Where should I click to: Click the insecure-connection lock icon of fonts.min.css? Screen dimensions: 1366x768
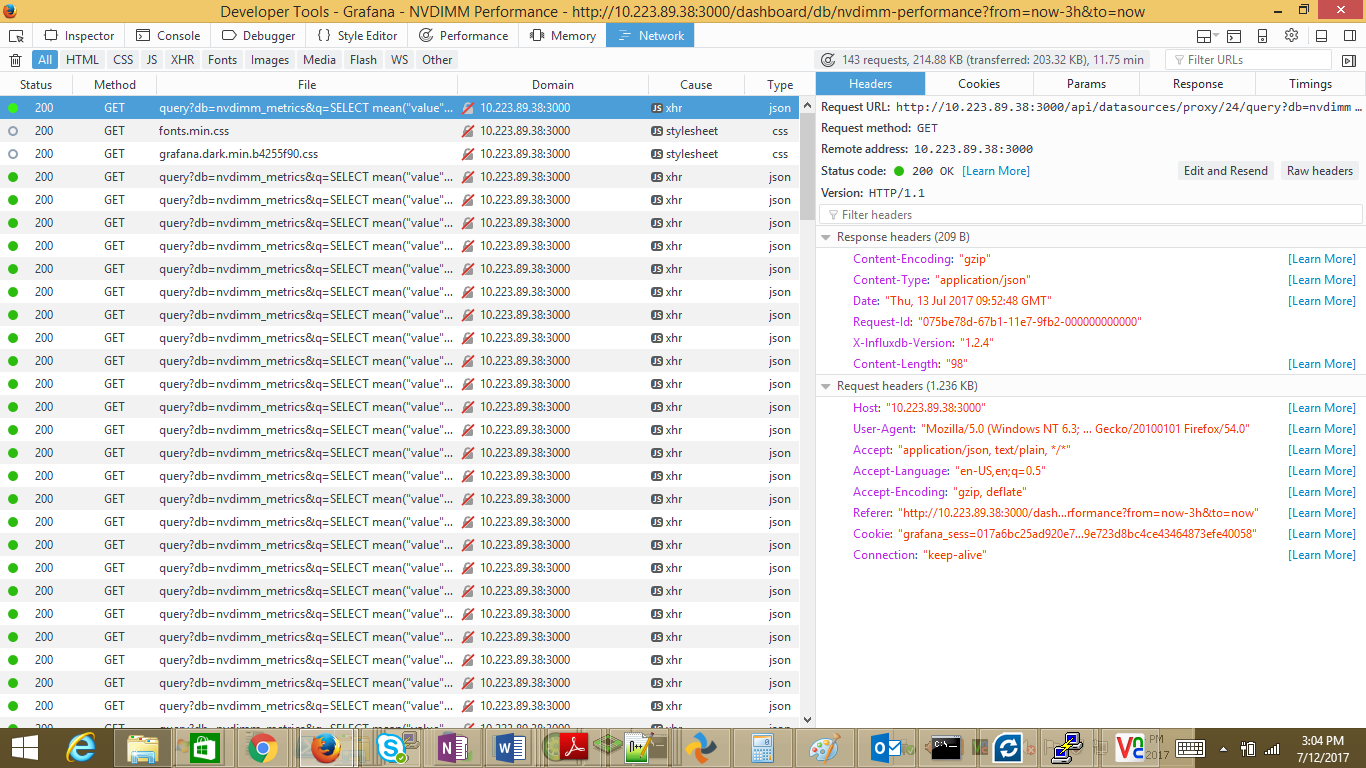(x=468, y=131)
